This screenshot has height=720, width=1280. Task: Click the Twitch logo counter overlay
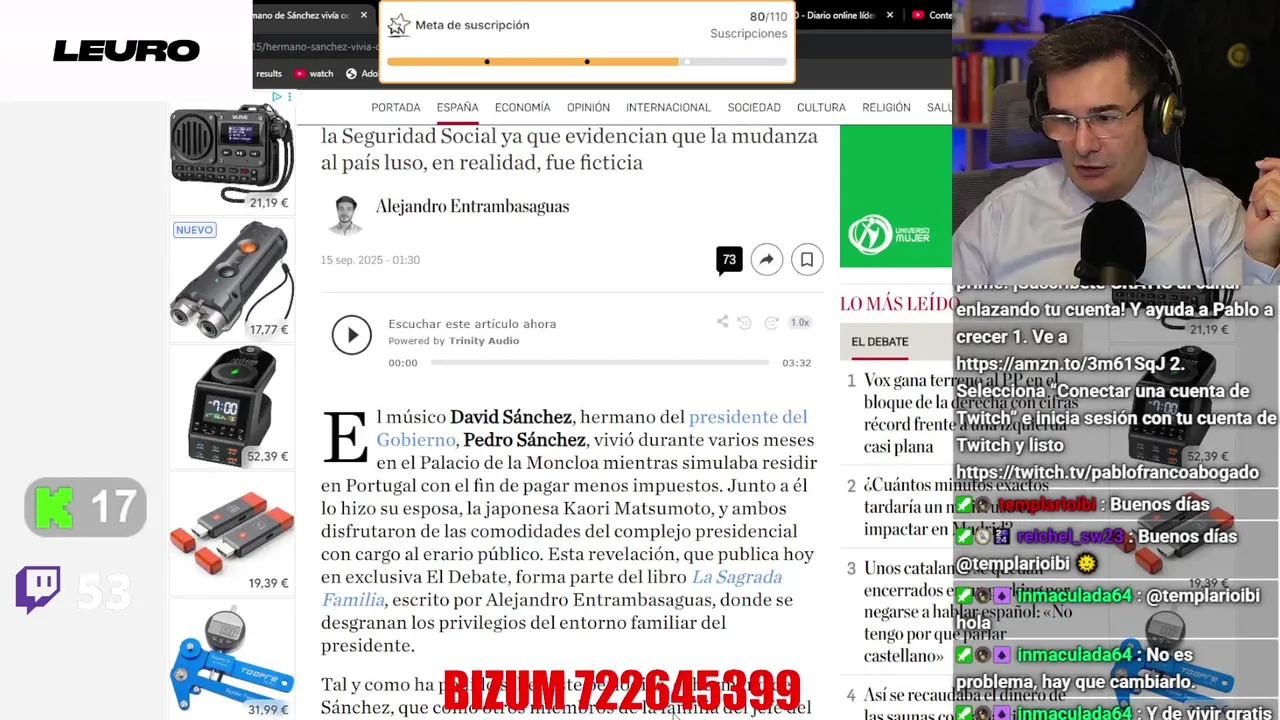74,591
